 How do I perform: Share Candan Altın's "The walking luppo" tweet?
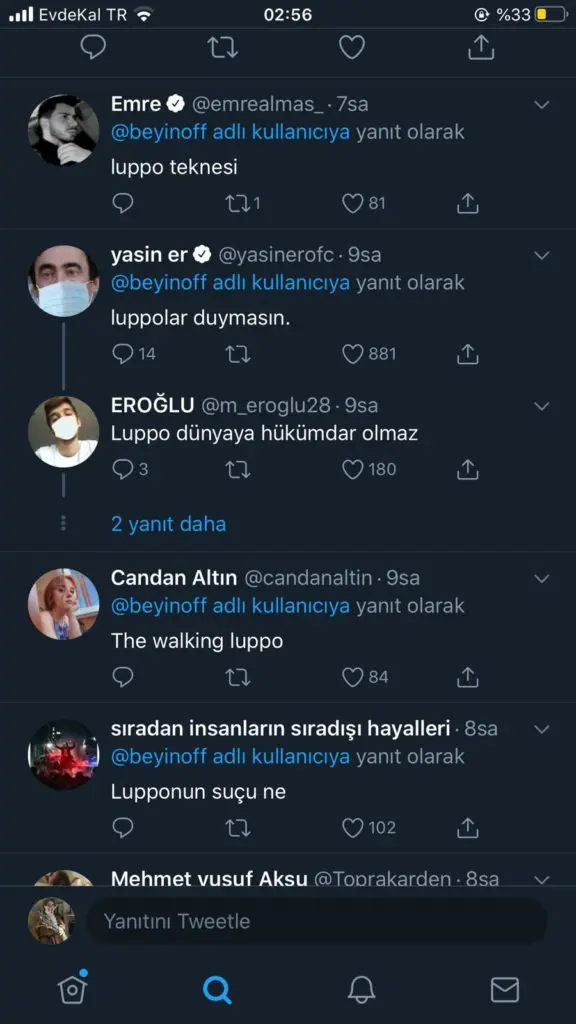click(x=468, y=677)
